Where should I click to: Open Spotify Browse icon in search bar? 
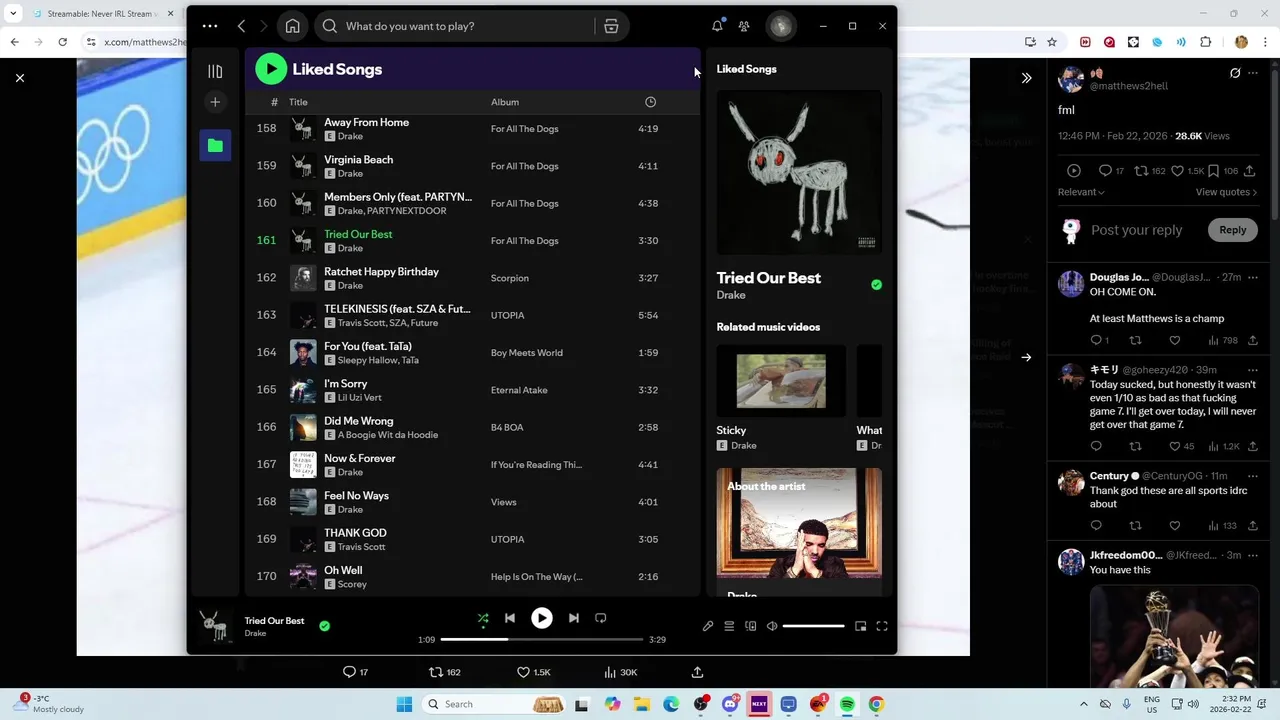(611, 26)
